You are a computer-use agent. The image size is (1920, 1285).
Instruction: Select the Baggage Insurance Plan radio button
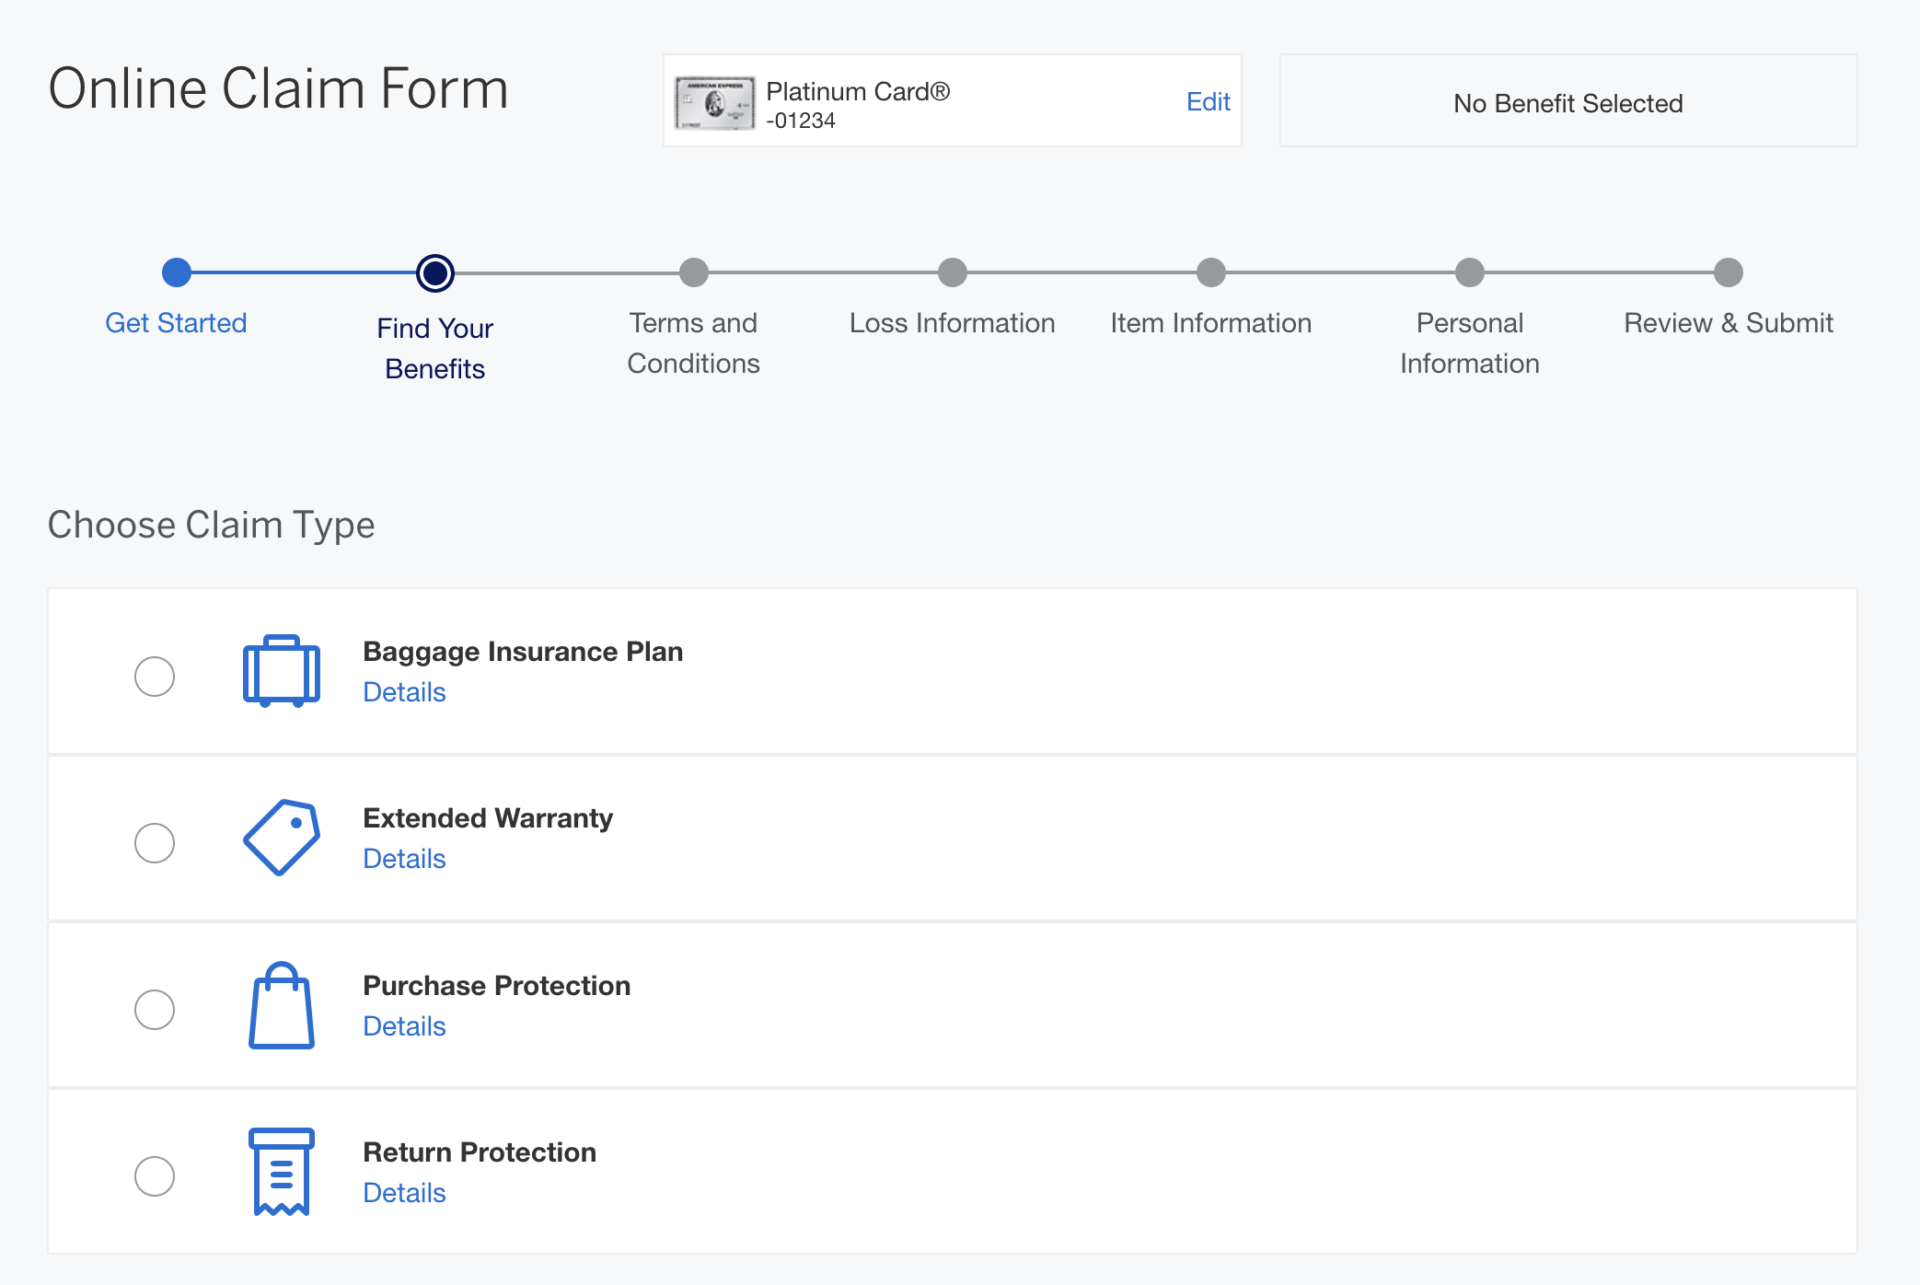pos(155,675)
